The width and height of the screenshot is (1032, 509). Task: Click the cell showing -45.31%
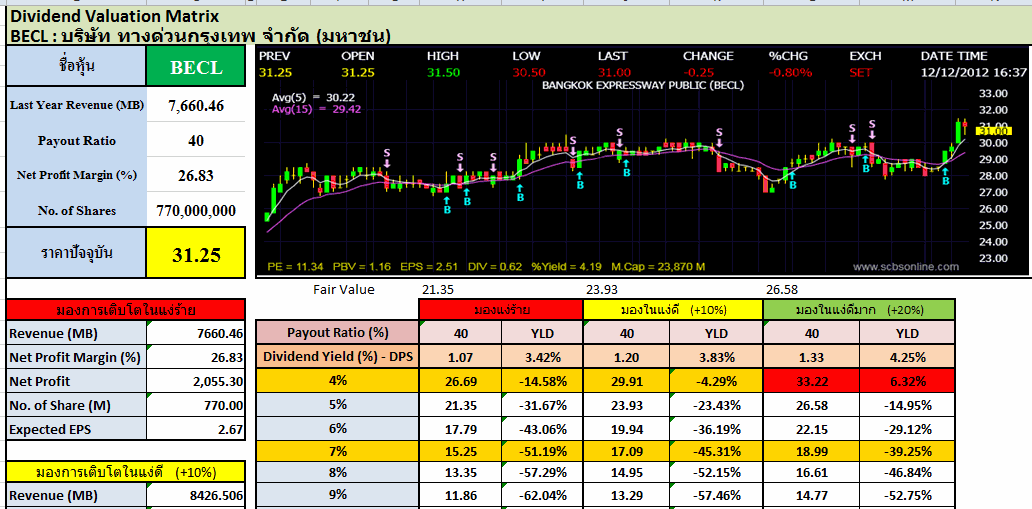point(715,452)
